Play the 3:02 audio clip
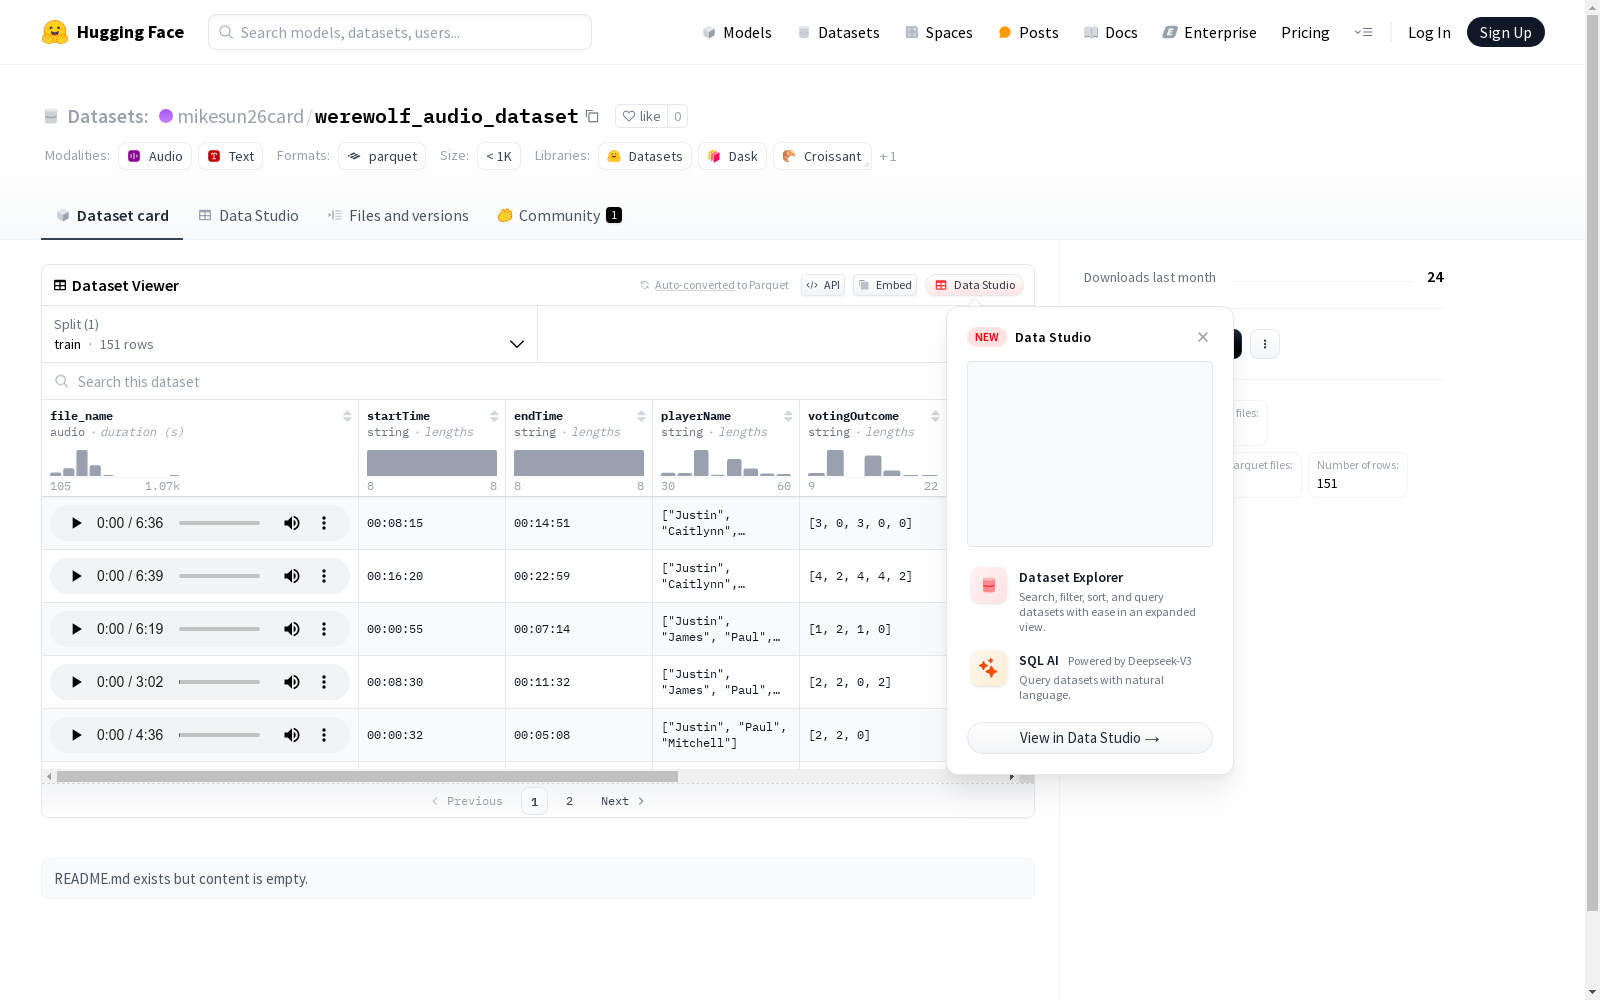 76,682
